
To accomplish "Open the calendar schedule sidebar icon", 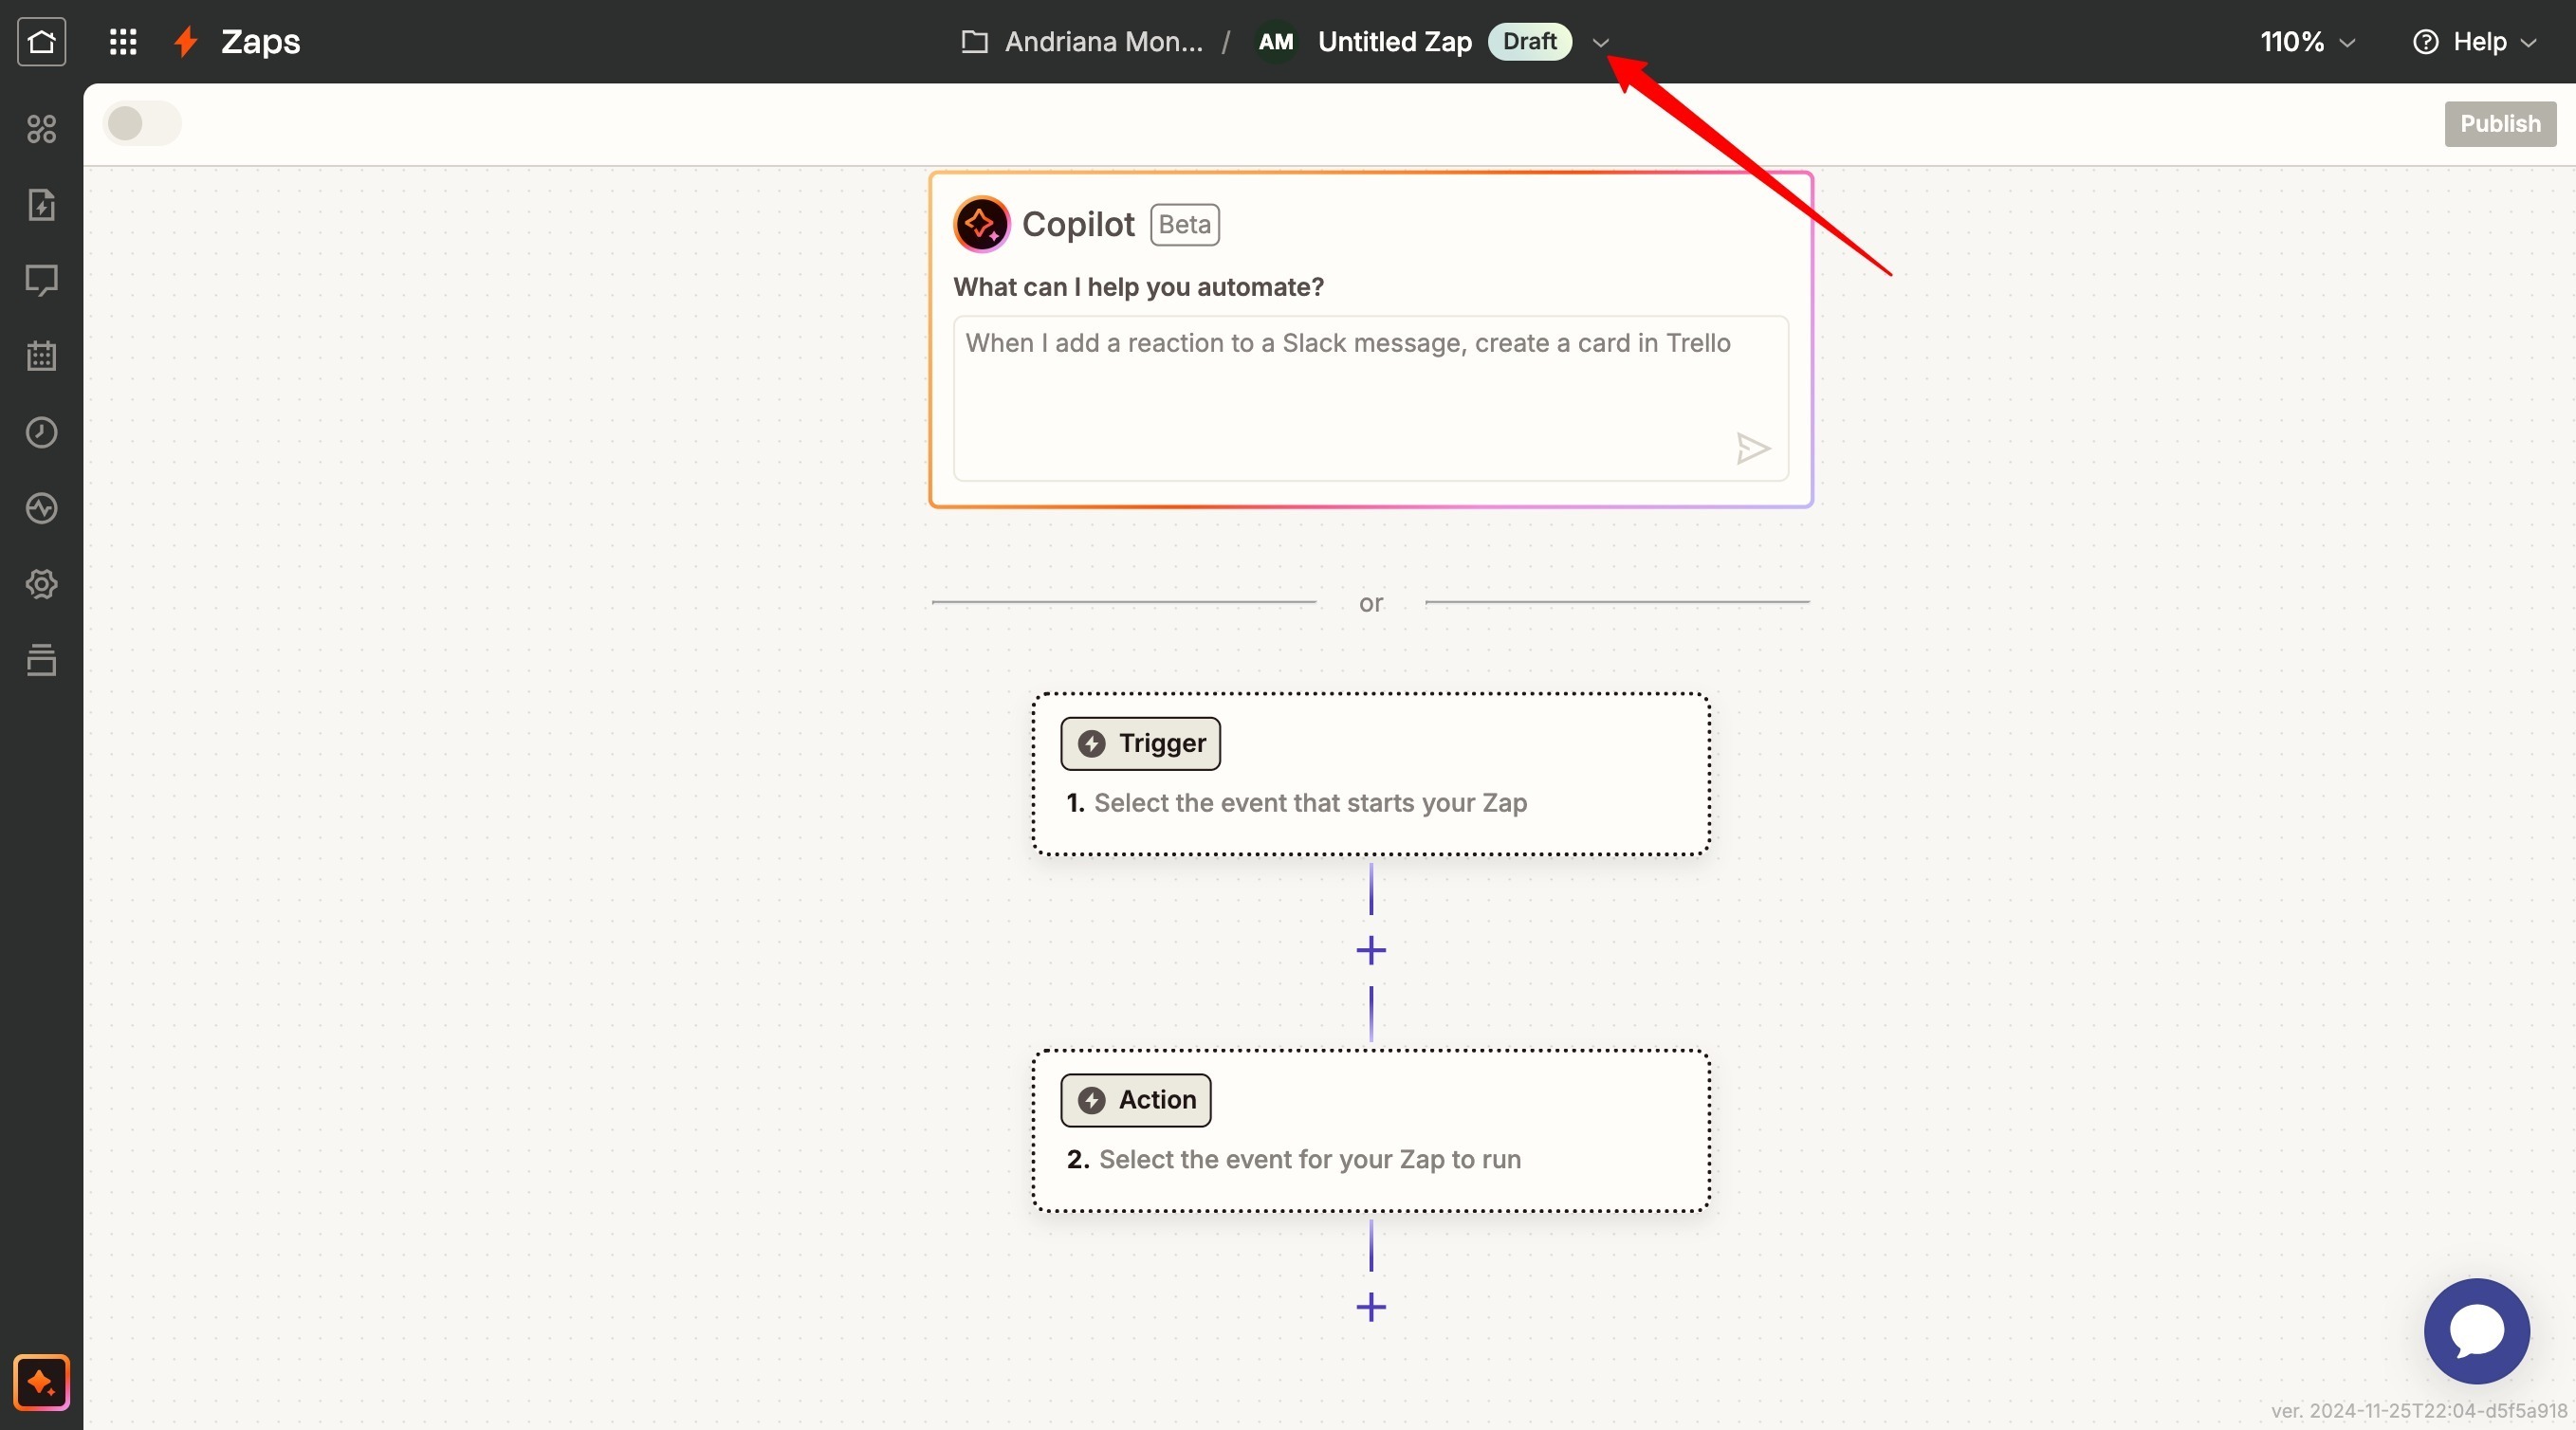I will (x=41, y=356).
